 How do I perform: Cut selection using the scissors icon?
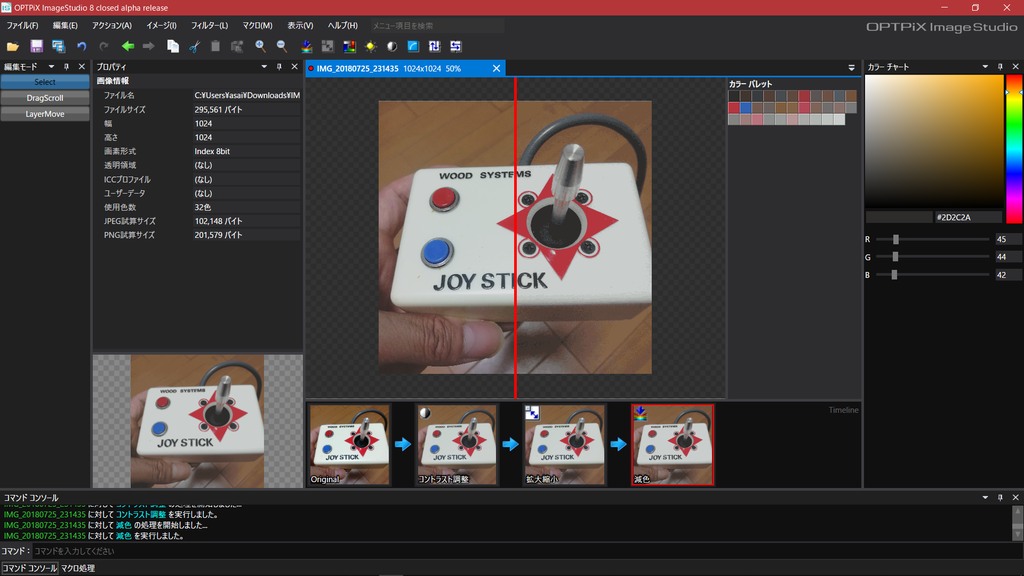195,46
